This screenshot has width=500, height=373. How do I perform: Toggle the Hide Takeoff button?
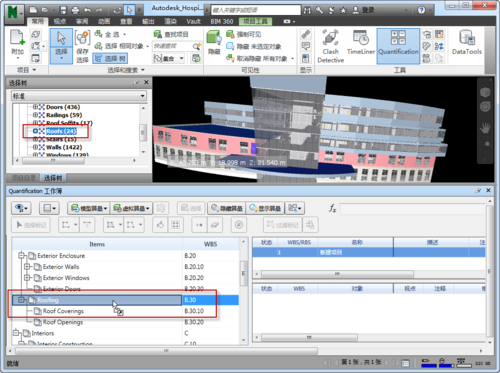click(x=227, y=208)
